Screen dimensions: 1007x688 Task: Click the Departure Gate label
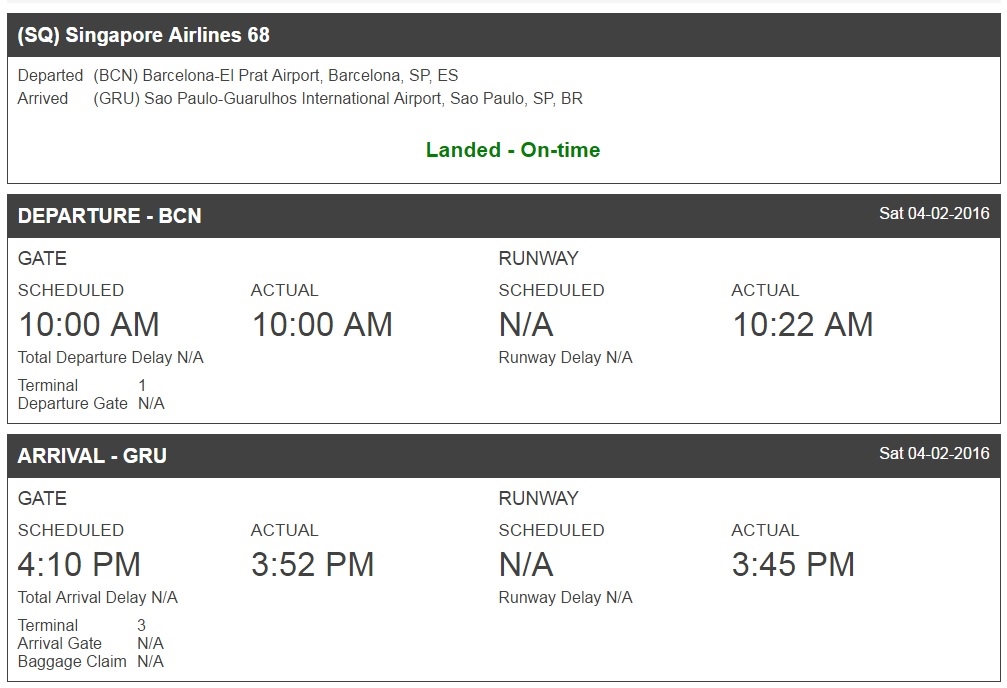pos(73,403)
